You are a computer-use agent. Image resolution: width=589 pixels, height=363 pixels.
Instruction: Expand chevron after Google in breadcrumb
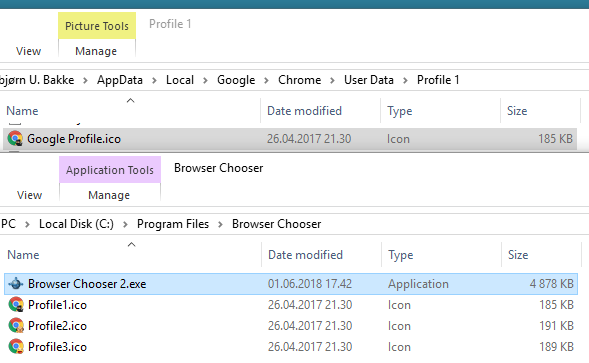click(x=266, y=80)
